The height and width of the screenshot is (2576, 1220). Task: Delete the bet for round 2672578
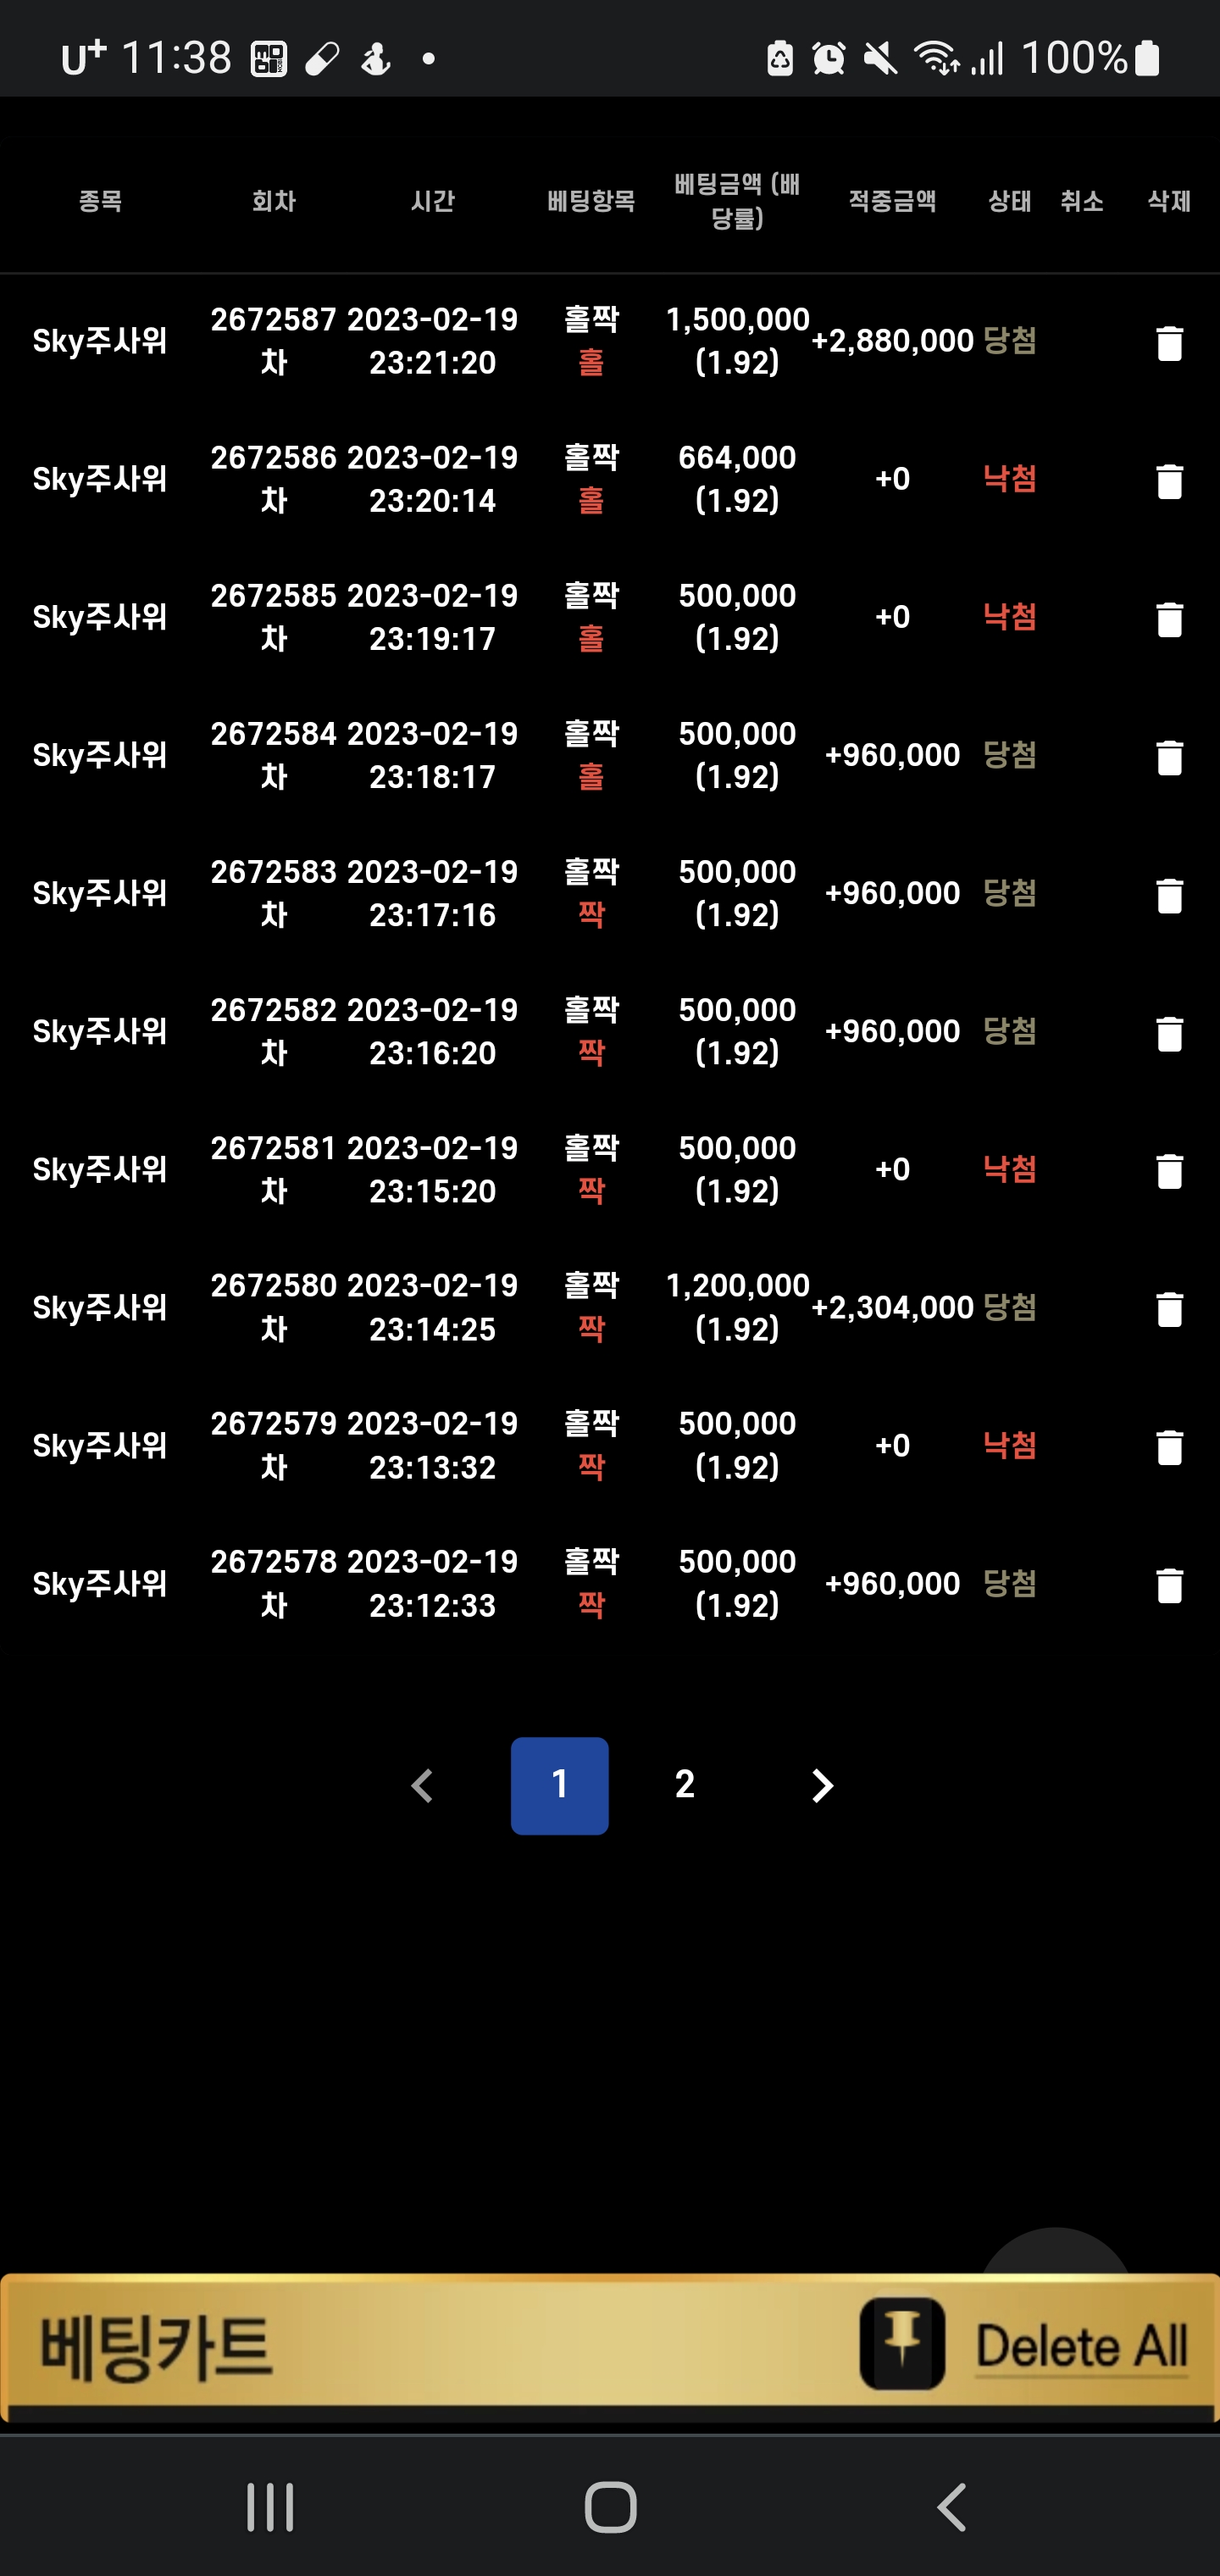1169,1585
